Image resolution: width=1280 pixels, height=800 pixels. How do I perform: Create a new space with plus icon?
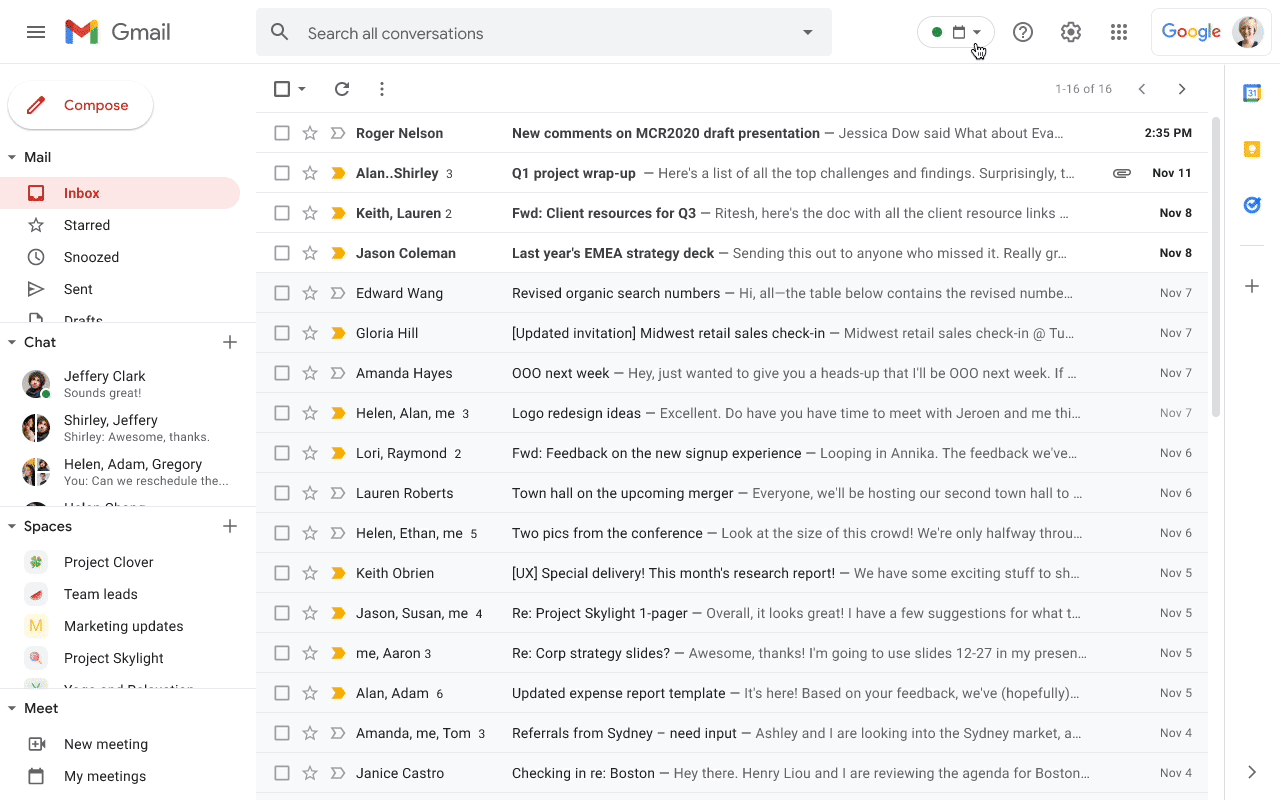tap(230, 526)
